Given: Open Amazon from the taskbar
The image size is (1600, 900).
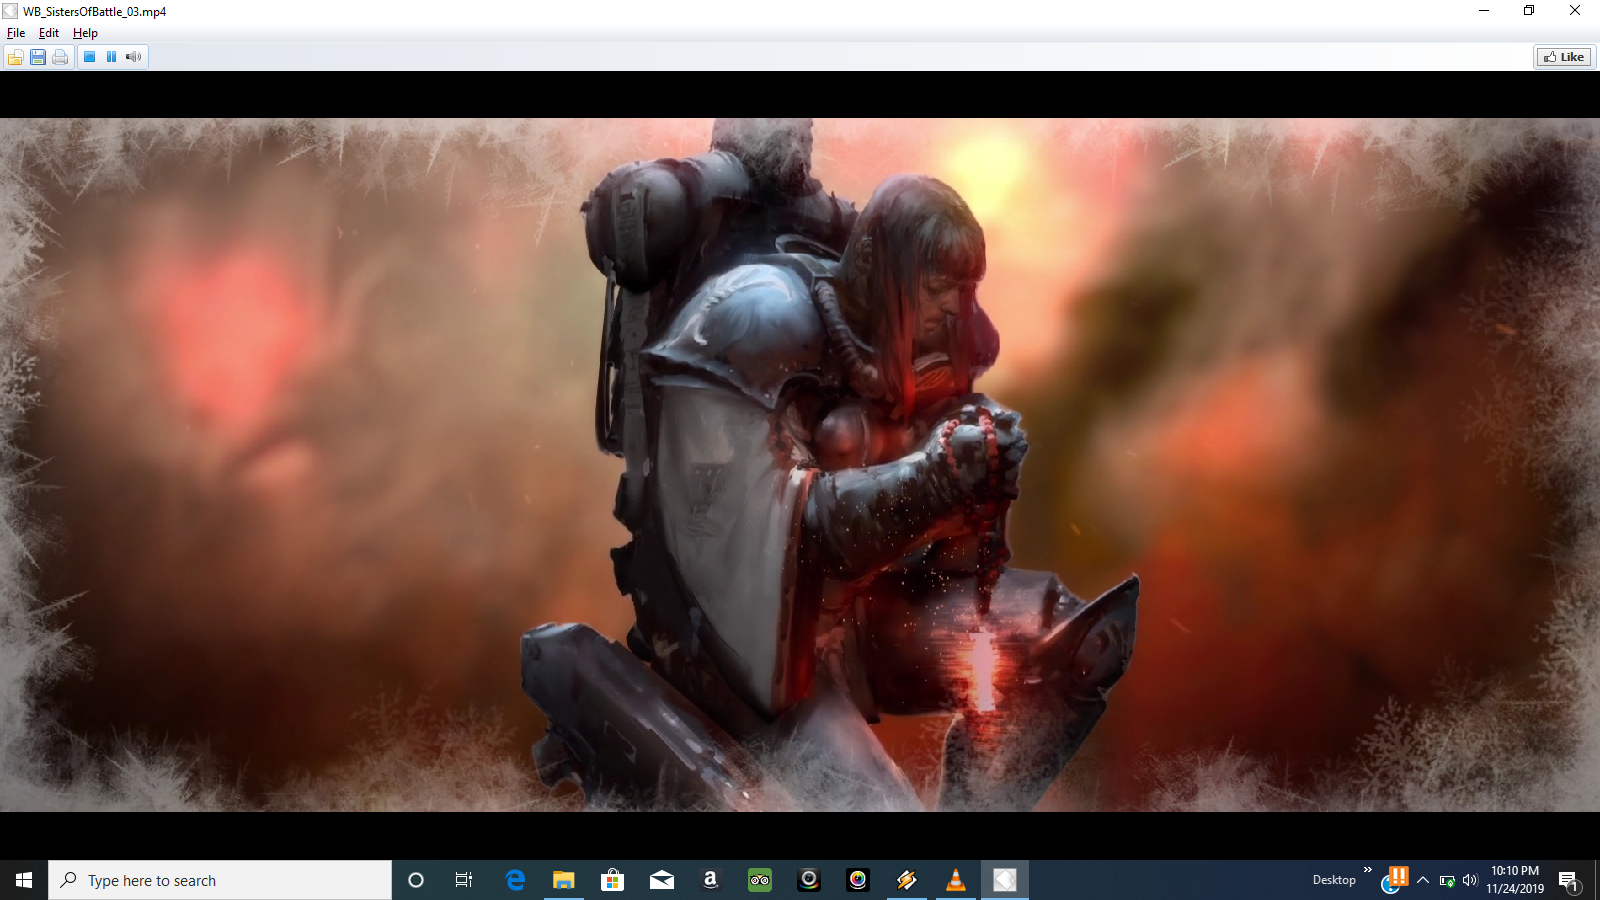Looking at the screenshot, I should point(711,880).
